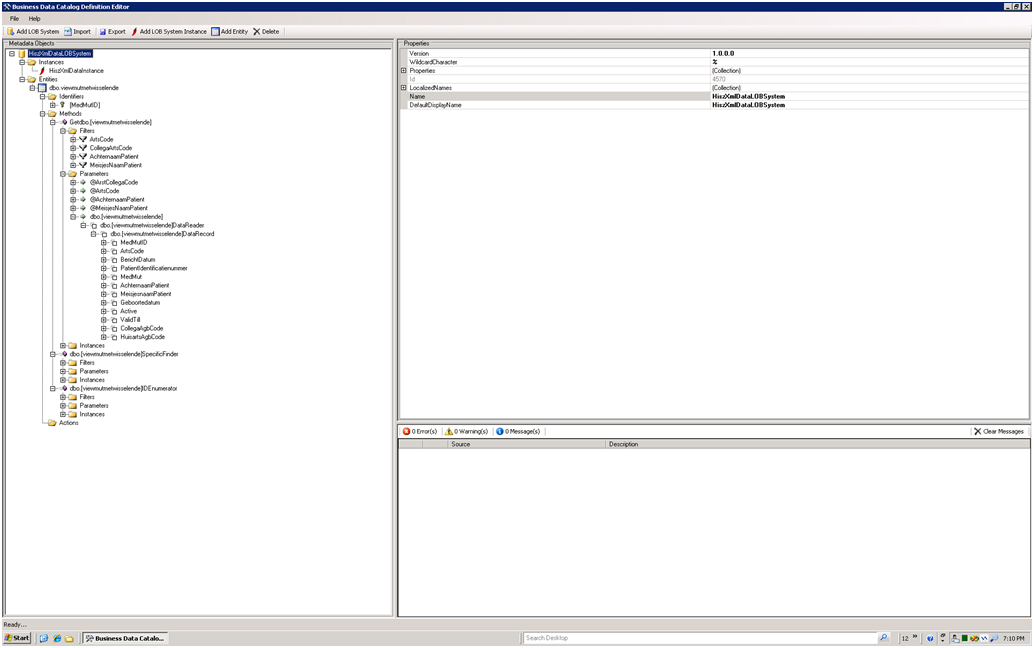Click green arrow icon of @MeisjesNaamPatient parameter
Viewport: 1034px width, 648px height.
pyautogui.click(x=83, y=208)
